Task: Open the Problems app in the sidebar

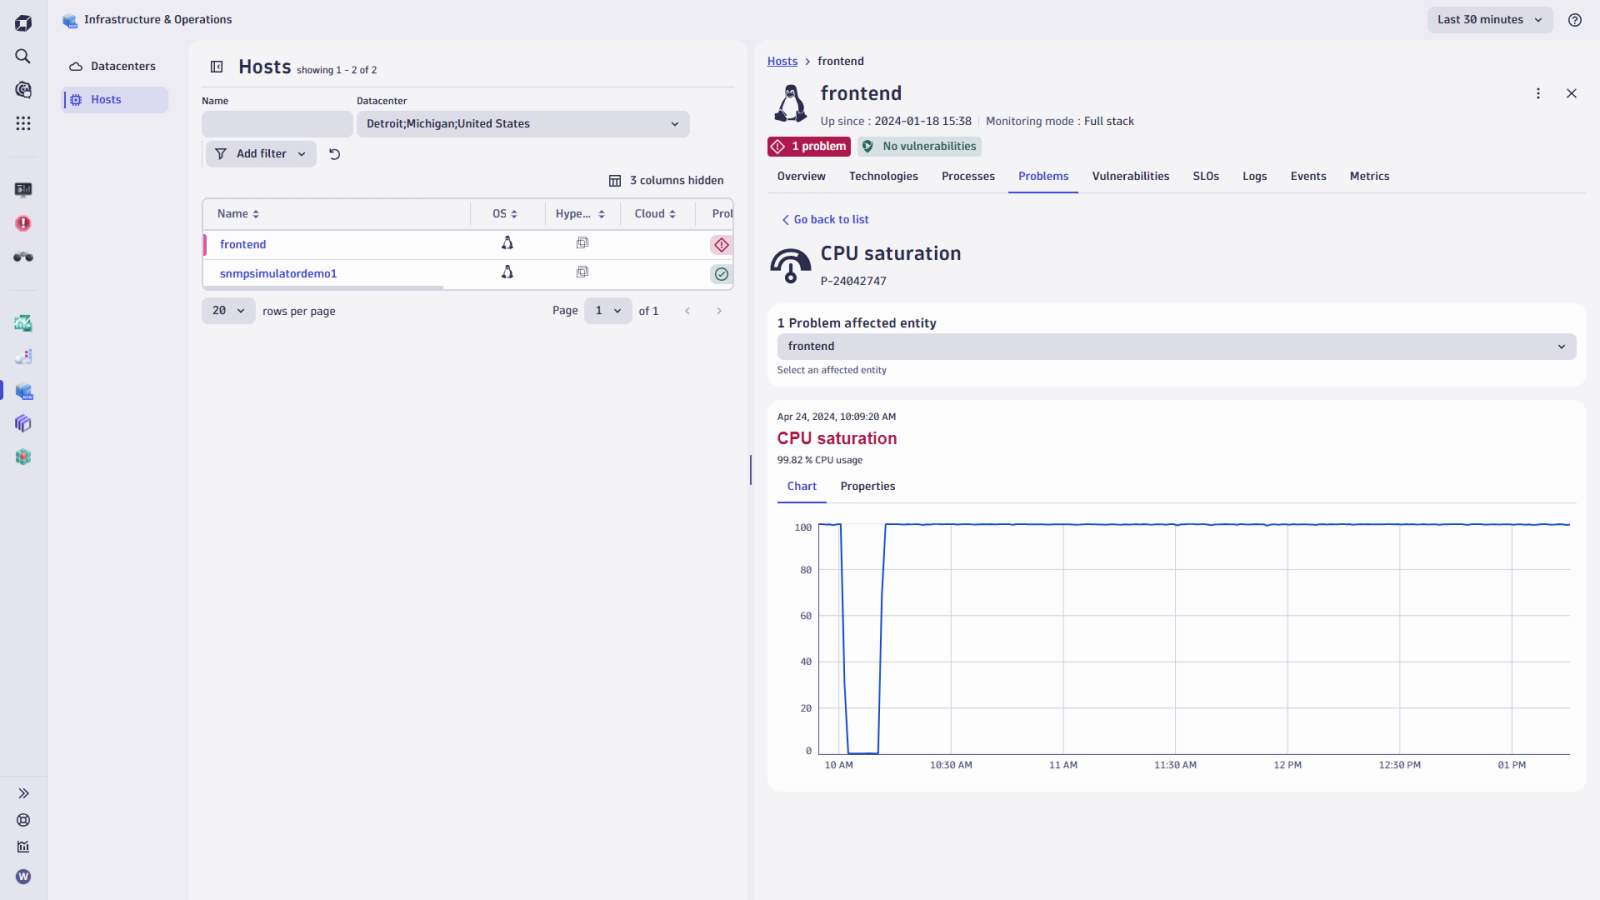Action: (x=22, y=223)
